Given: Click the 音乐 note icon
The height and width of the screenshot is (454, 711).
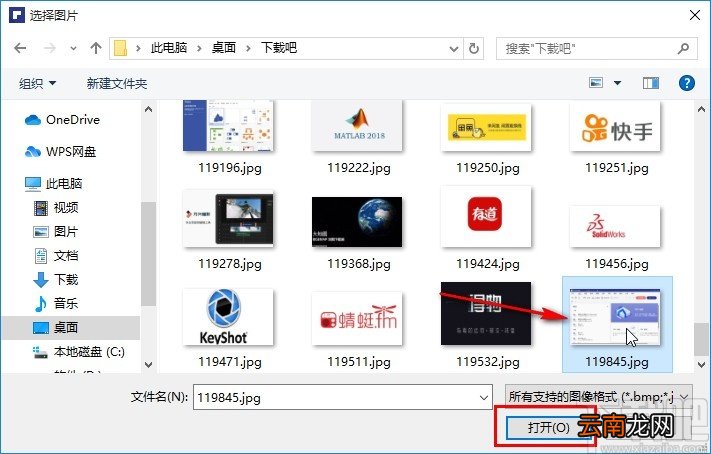Looking at the screenshot, I should [41, 303].
